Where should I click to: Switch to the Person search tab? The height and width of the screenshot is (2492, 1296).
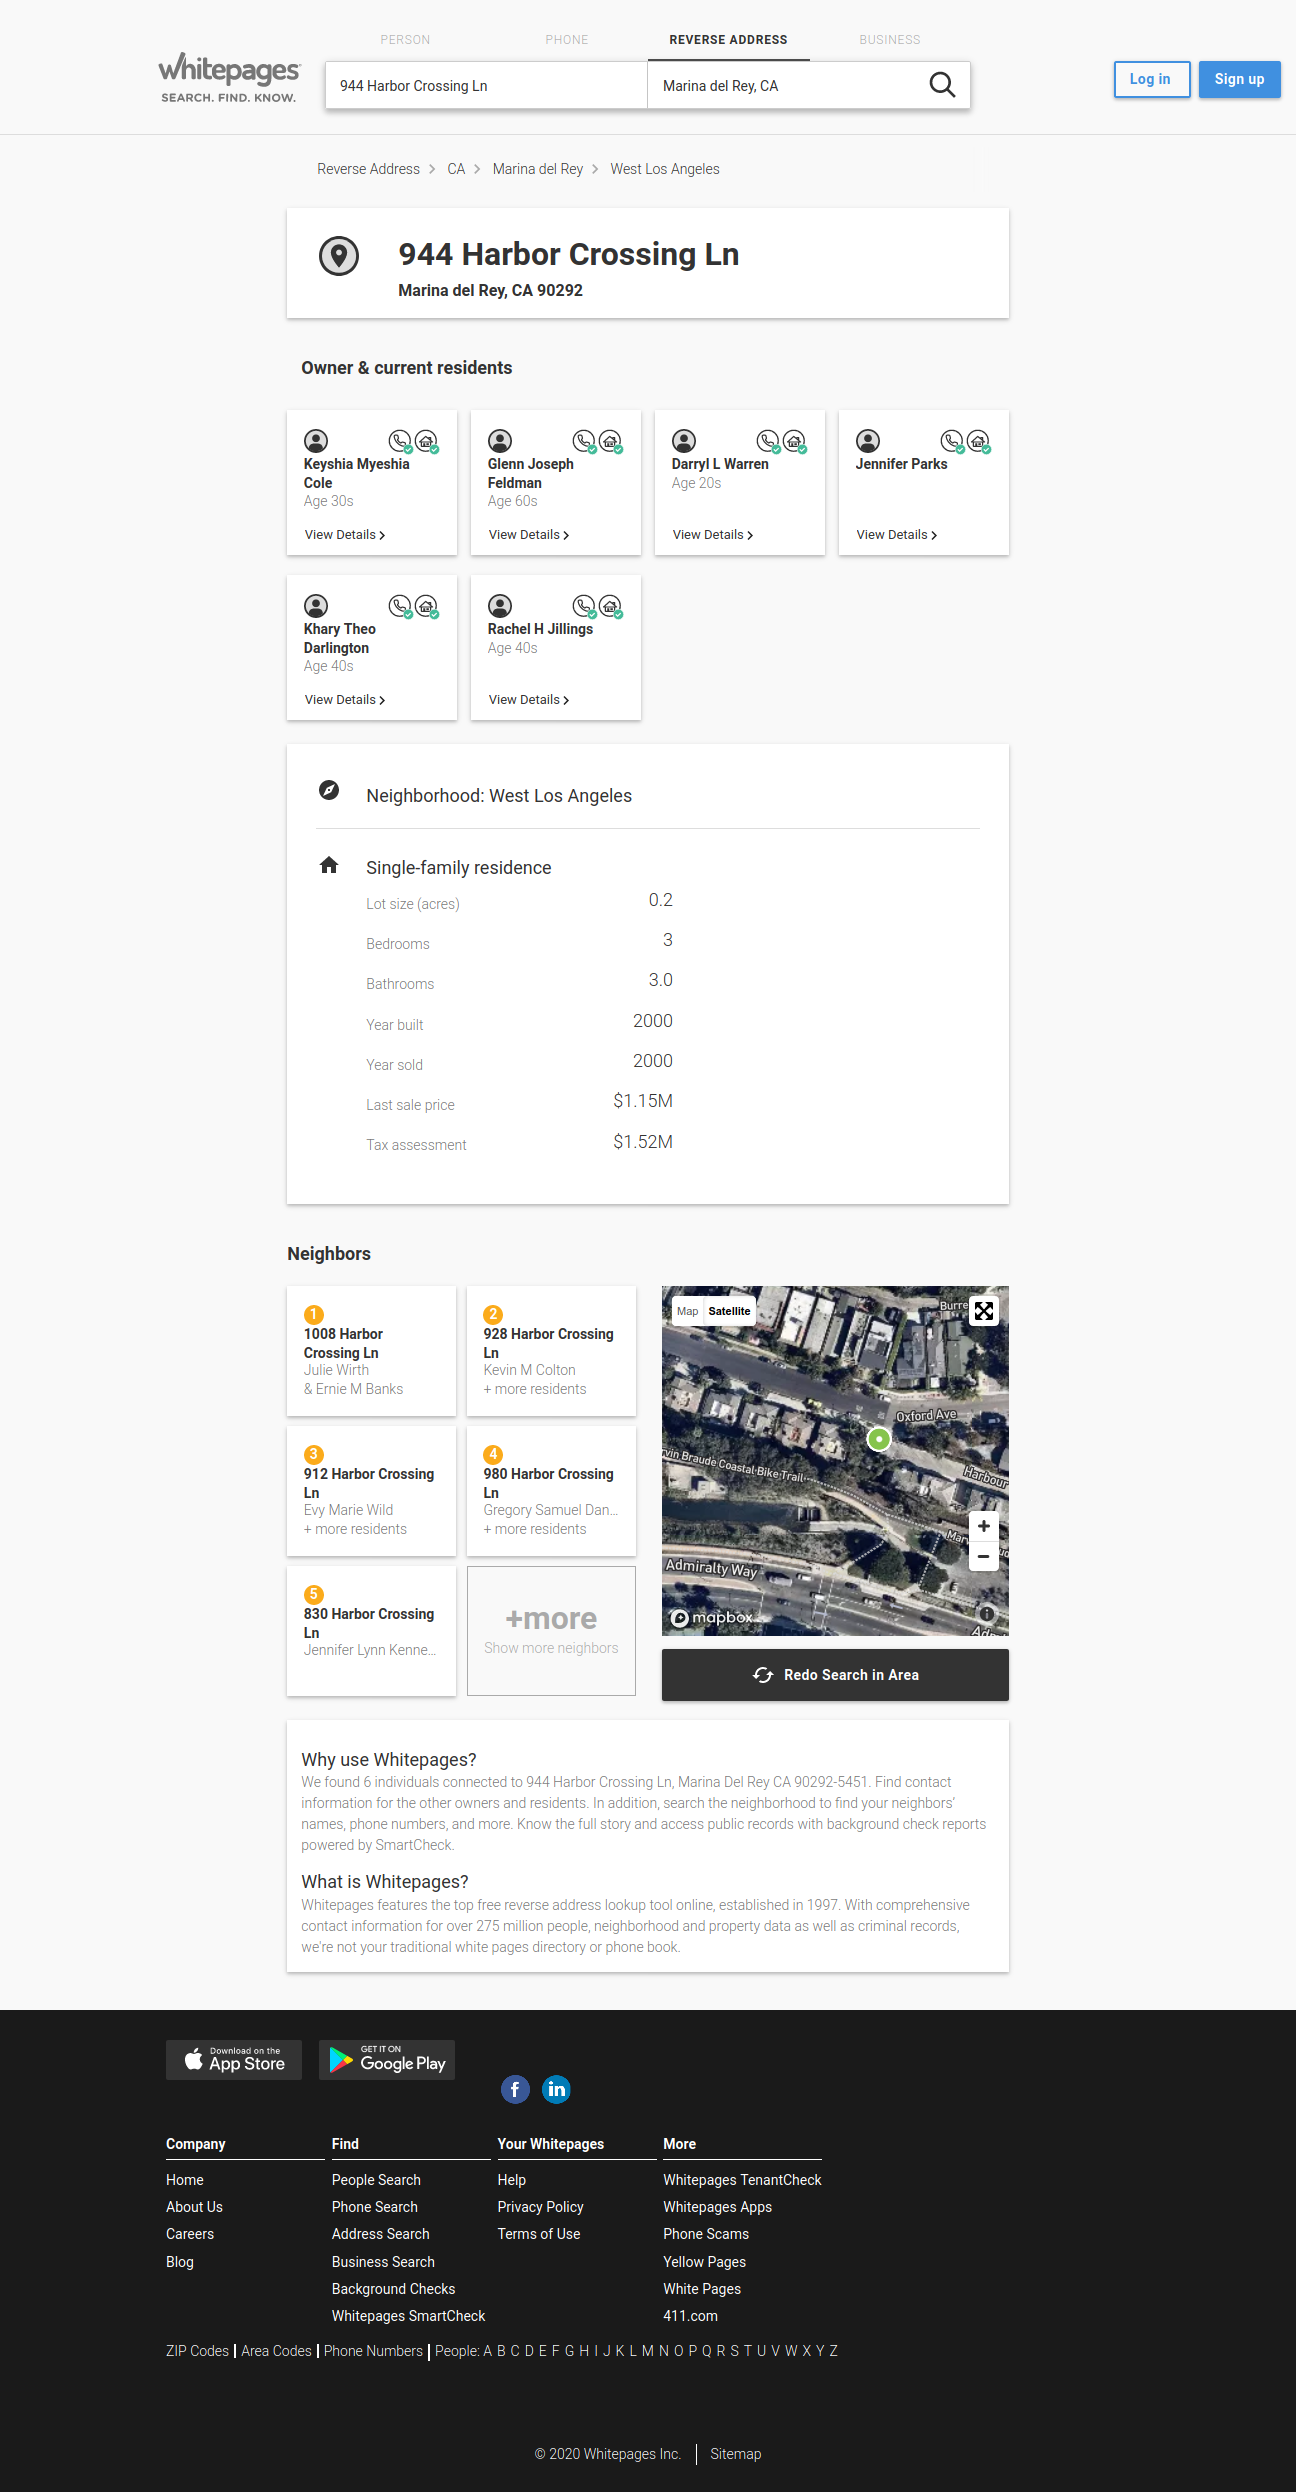pyautogui.click(x=405, y=40)
